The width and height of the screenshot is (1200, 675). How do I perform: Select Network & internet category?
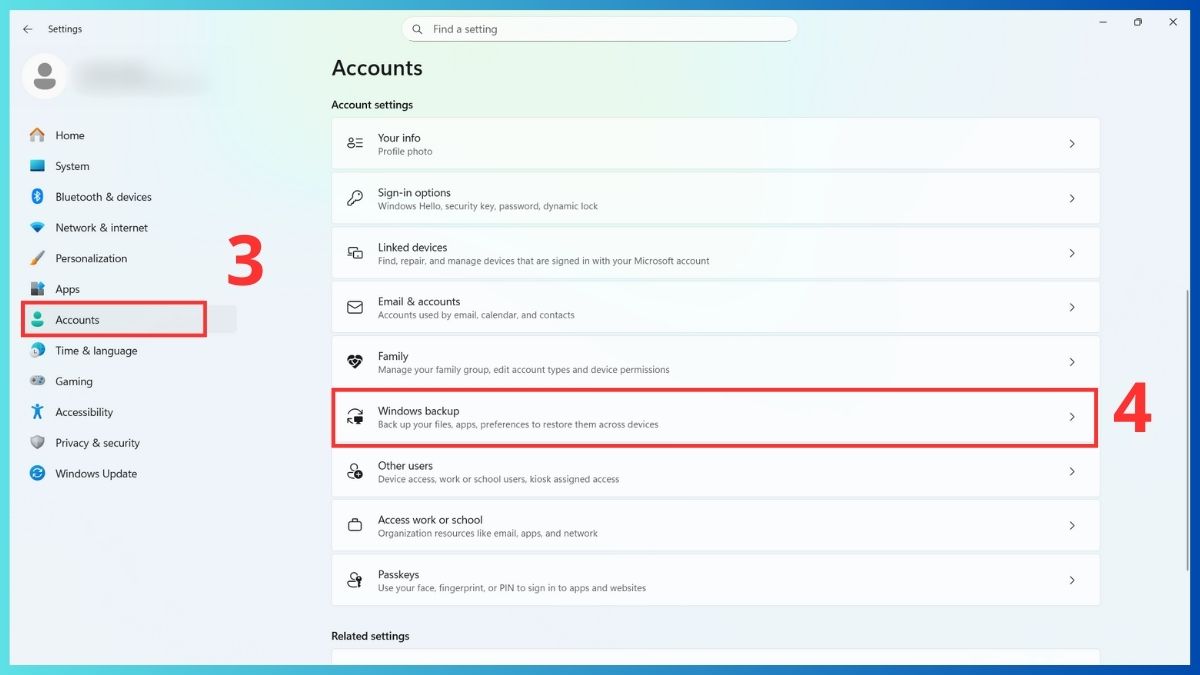pyautogui.click(x=101, y=228)
